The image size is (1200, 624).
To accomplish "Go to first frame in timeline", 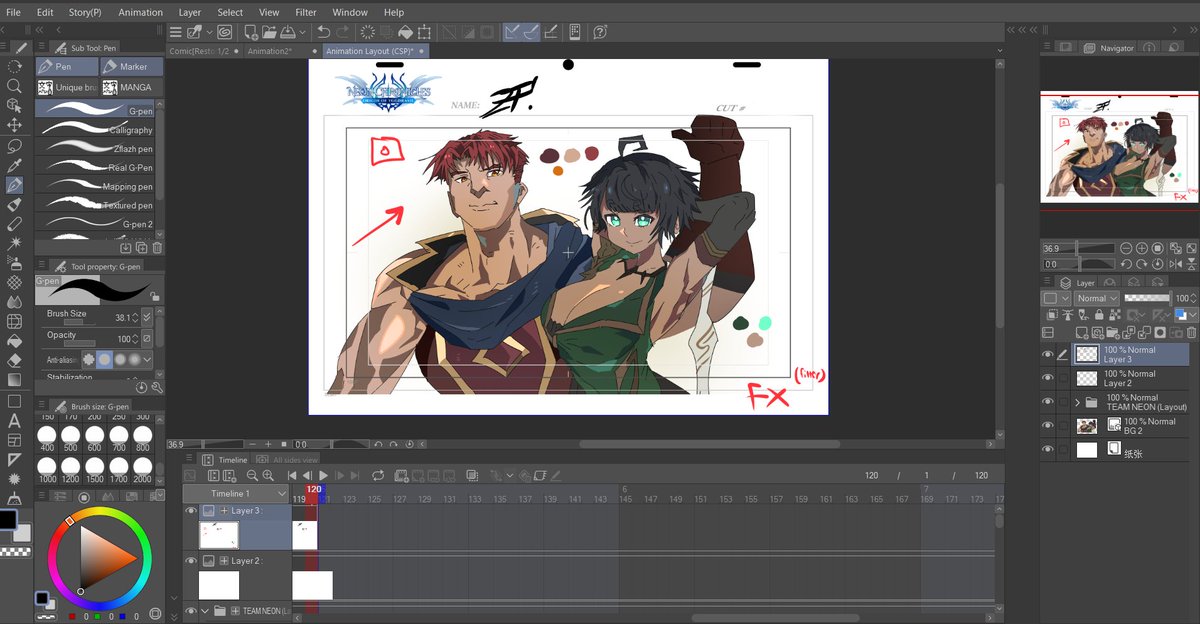I will pyautogui.click(x=291, y=476).
